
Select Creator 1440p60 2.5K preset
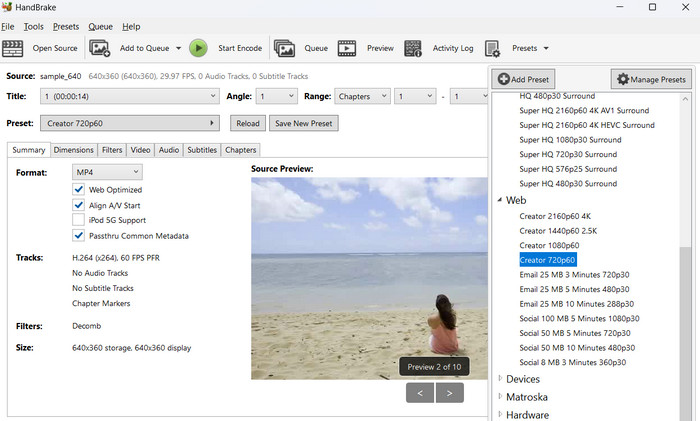(558, 231)
